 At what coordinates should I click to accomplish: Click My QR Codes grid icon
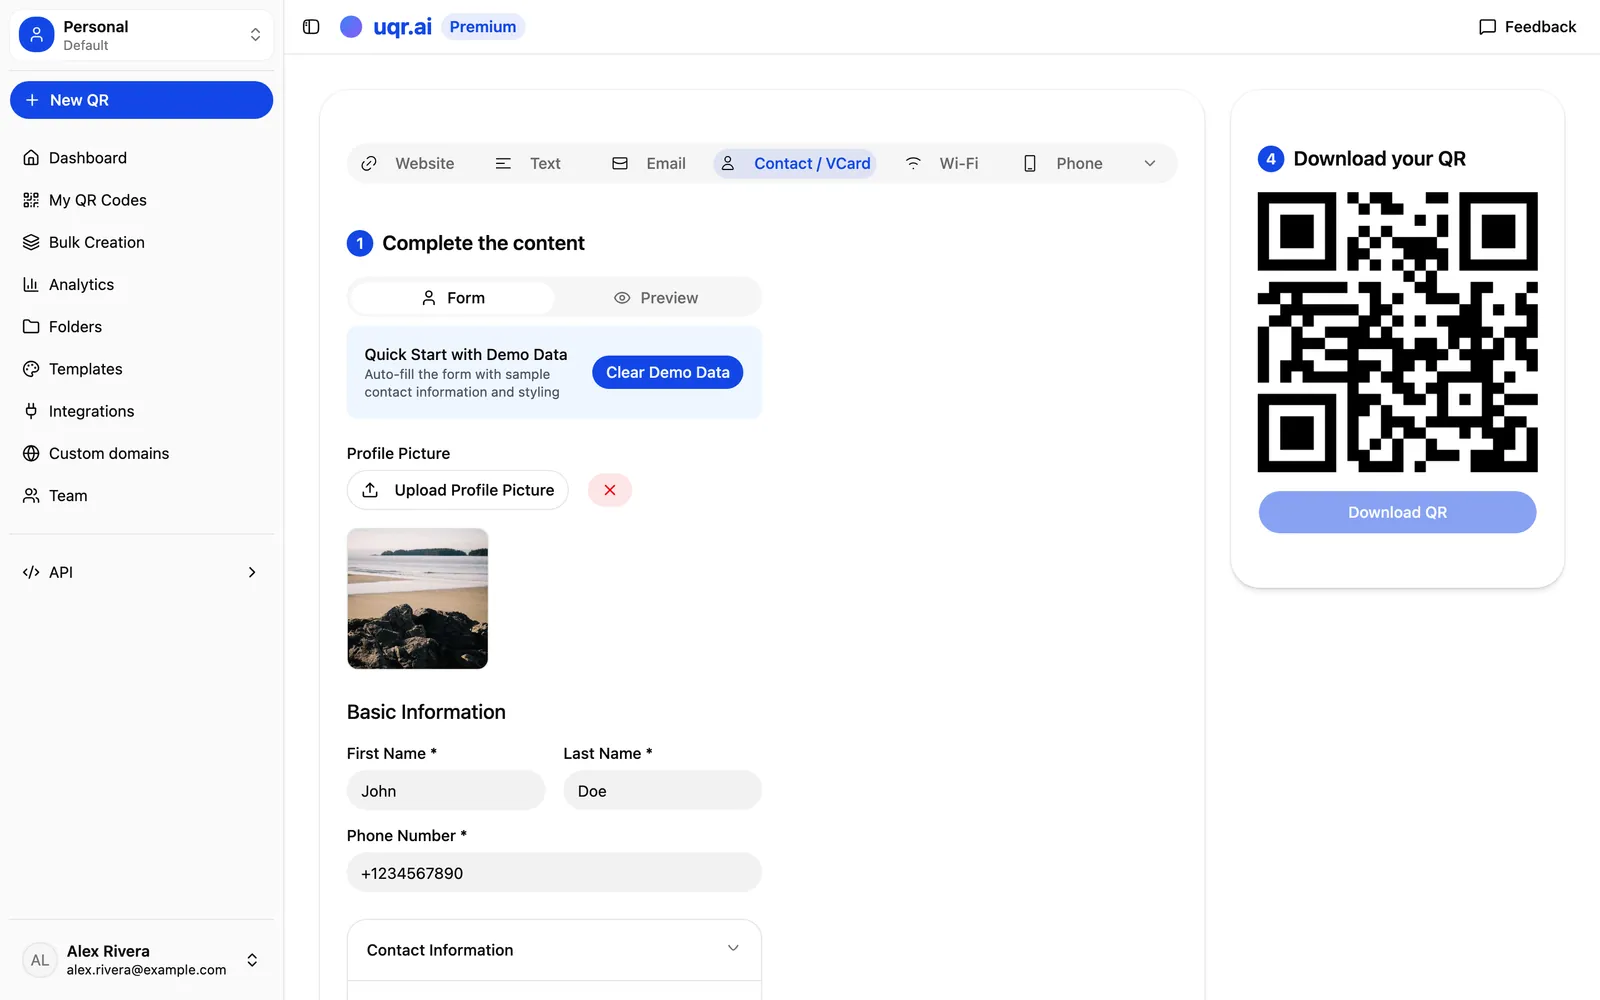(x=31, y=200)
